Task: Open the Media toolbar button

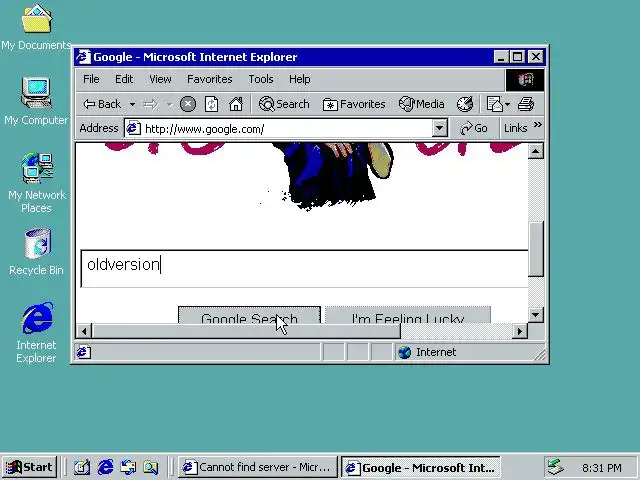Action: click(422, 104)
